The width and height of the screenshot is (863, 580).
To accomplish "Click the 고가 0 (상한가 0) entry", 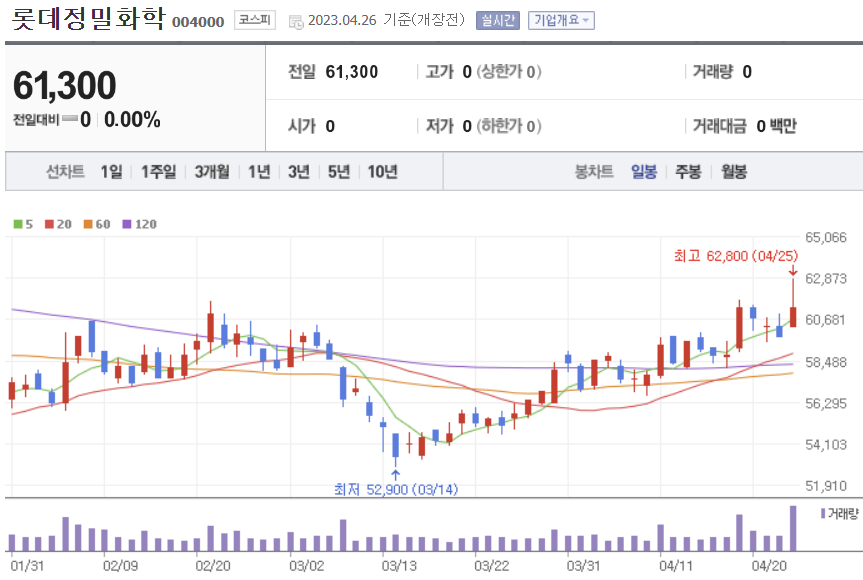I will click(x=483, y=72).
